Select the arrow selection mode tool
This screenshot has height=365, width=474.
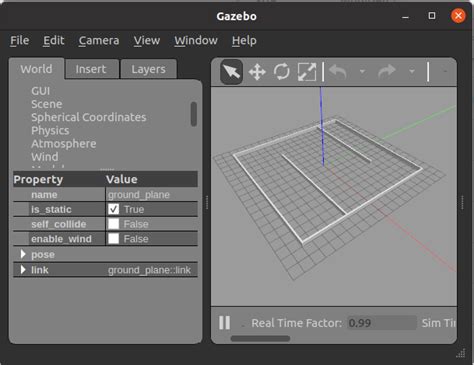(x=231, y=72)
